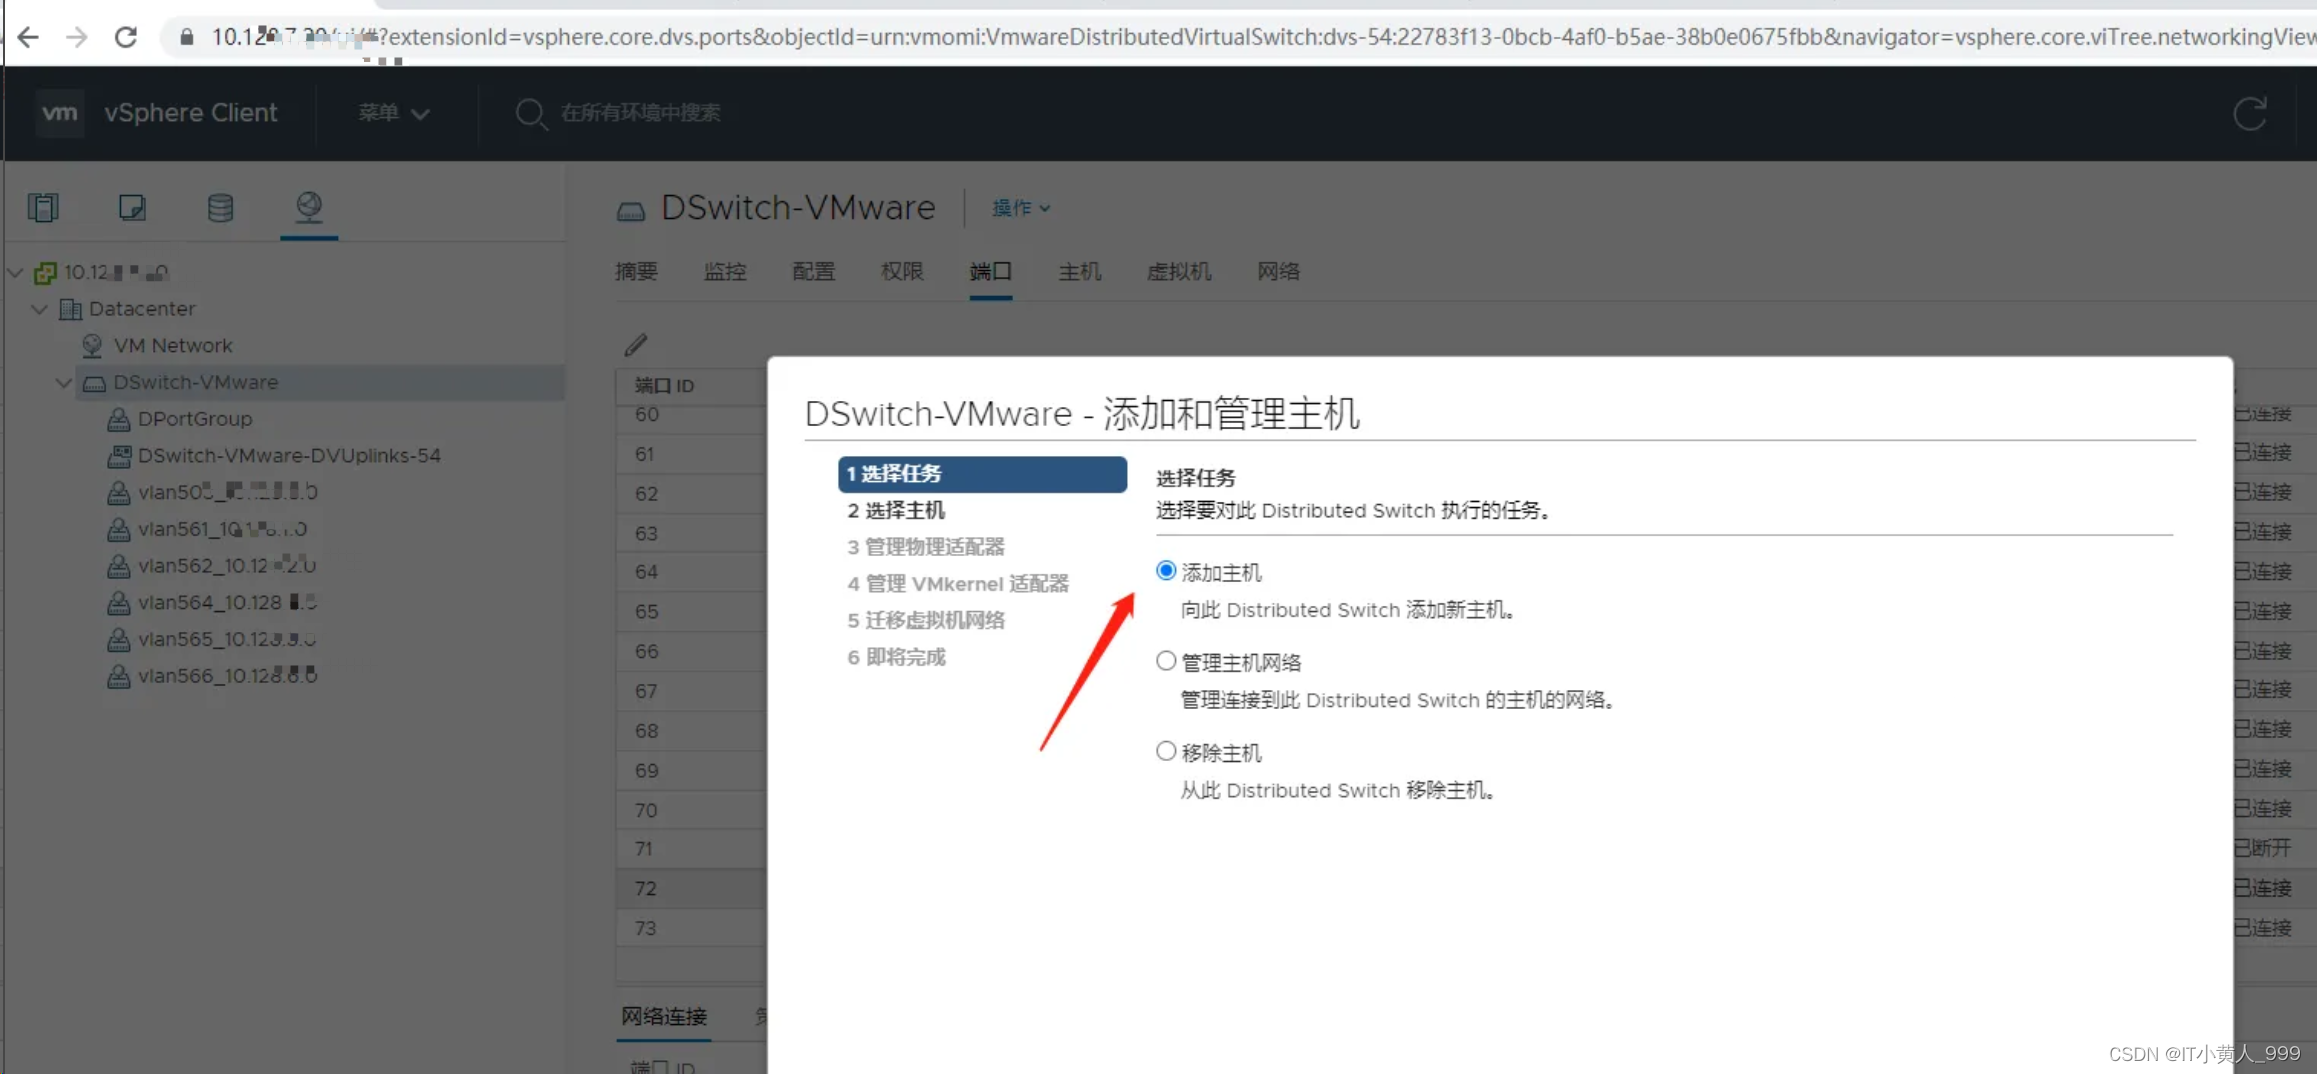Viewport: 2317px width, 1074px height.
Task: Collapse the DSwitch-VMware tree node
Action: pos(63,383)
